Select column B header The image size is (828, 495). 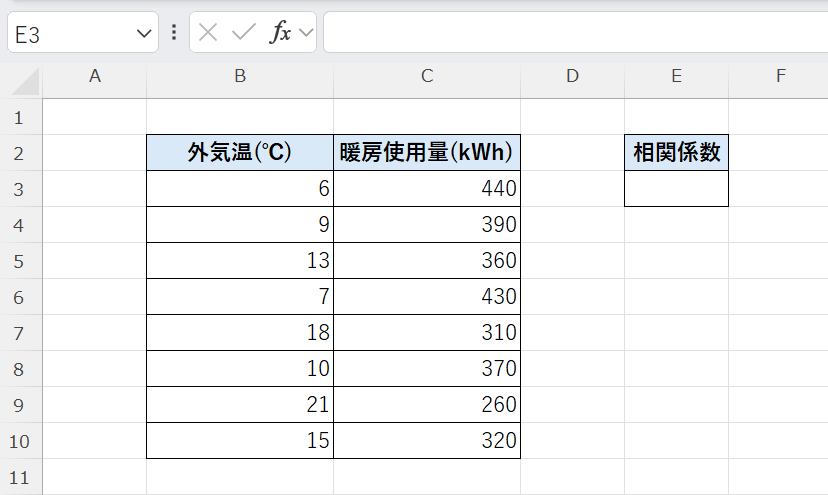[240, 76]
